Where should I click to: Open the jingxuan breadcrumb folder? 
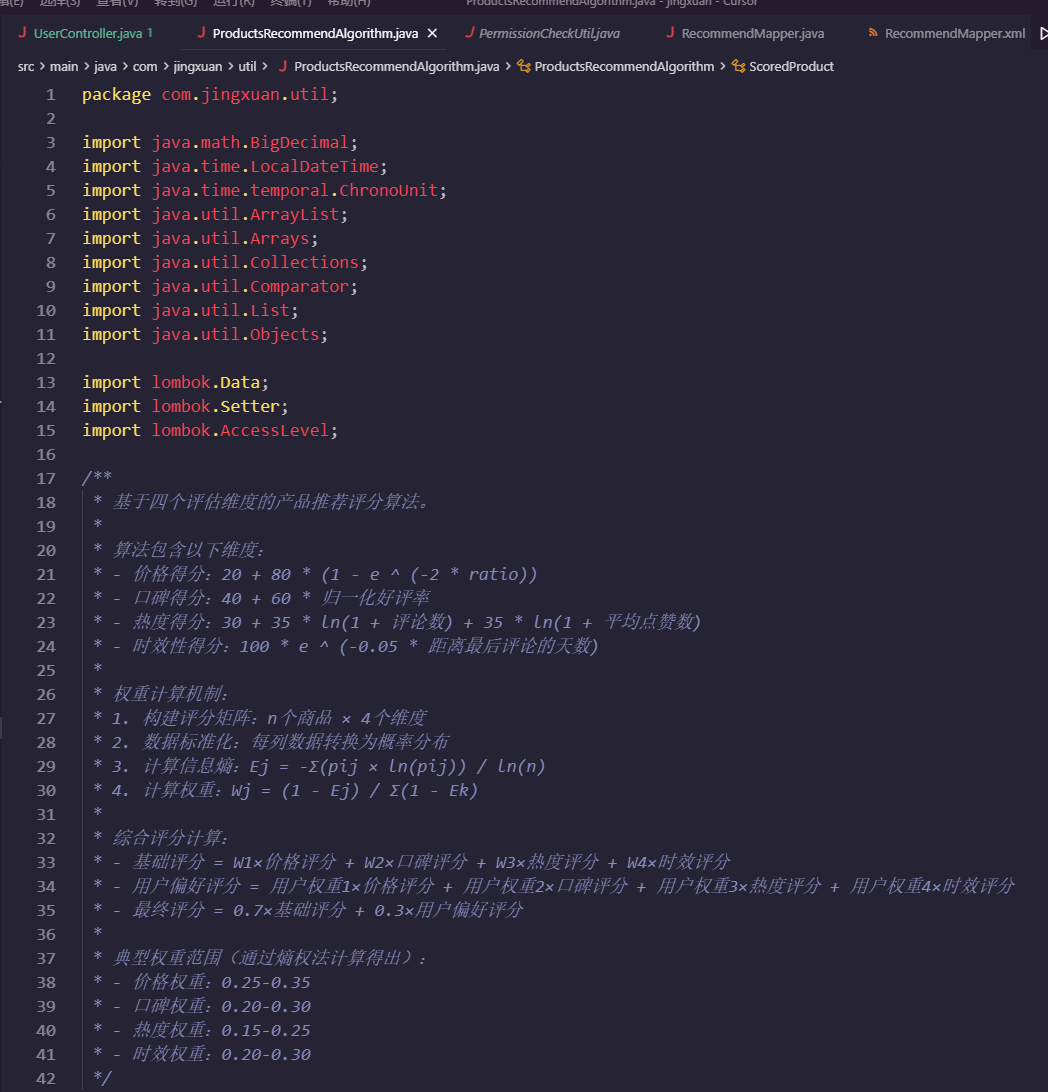[198, 66]
